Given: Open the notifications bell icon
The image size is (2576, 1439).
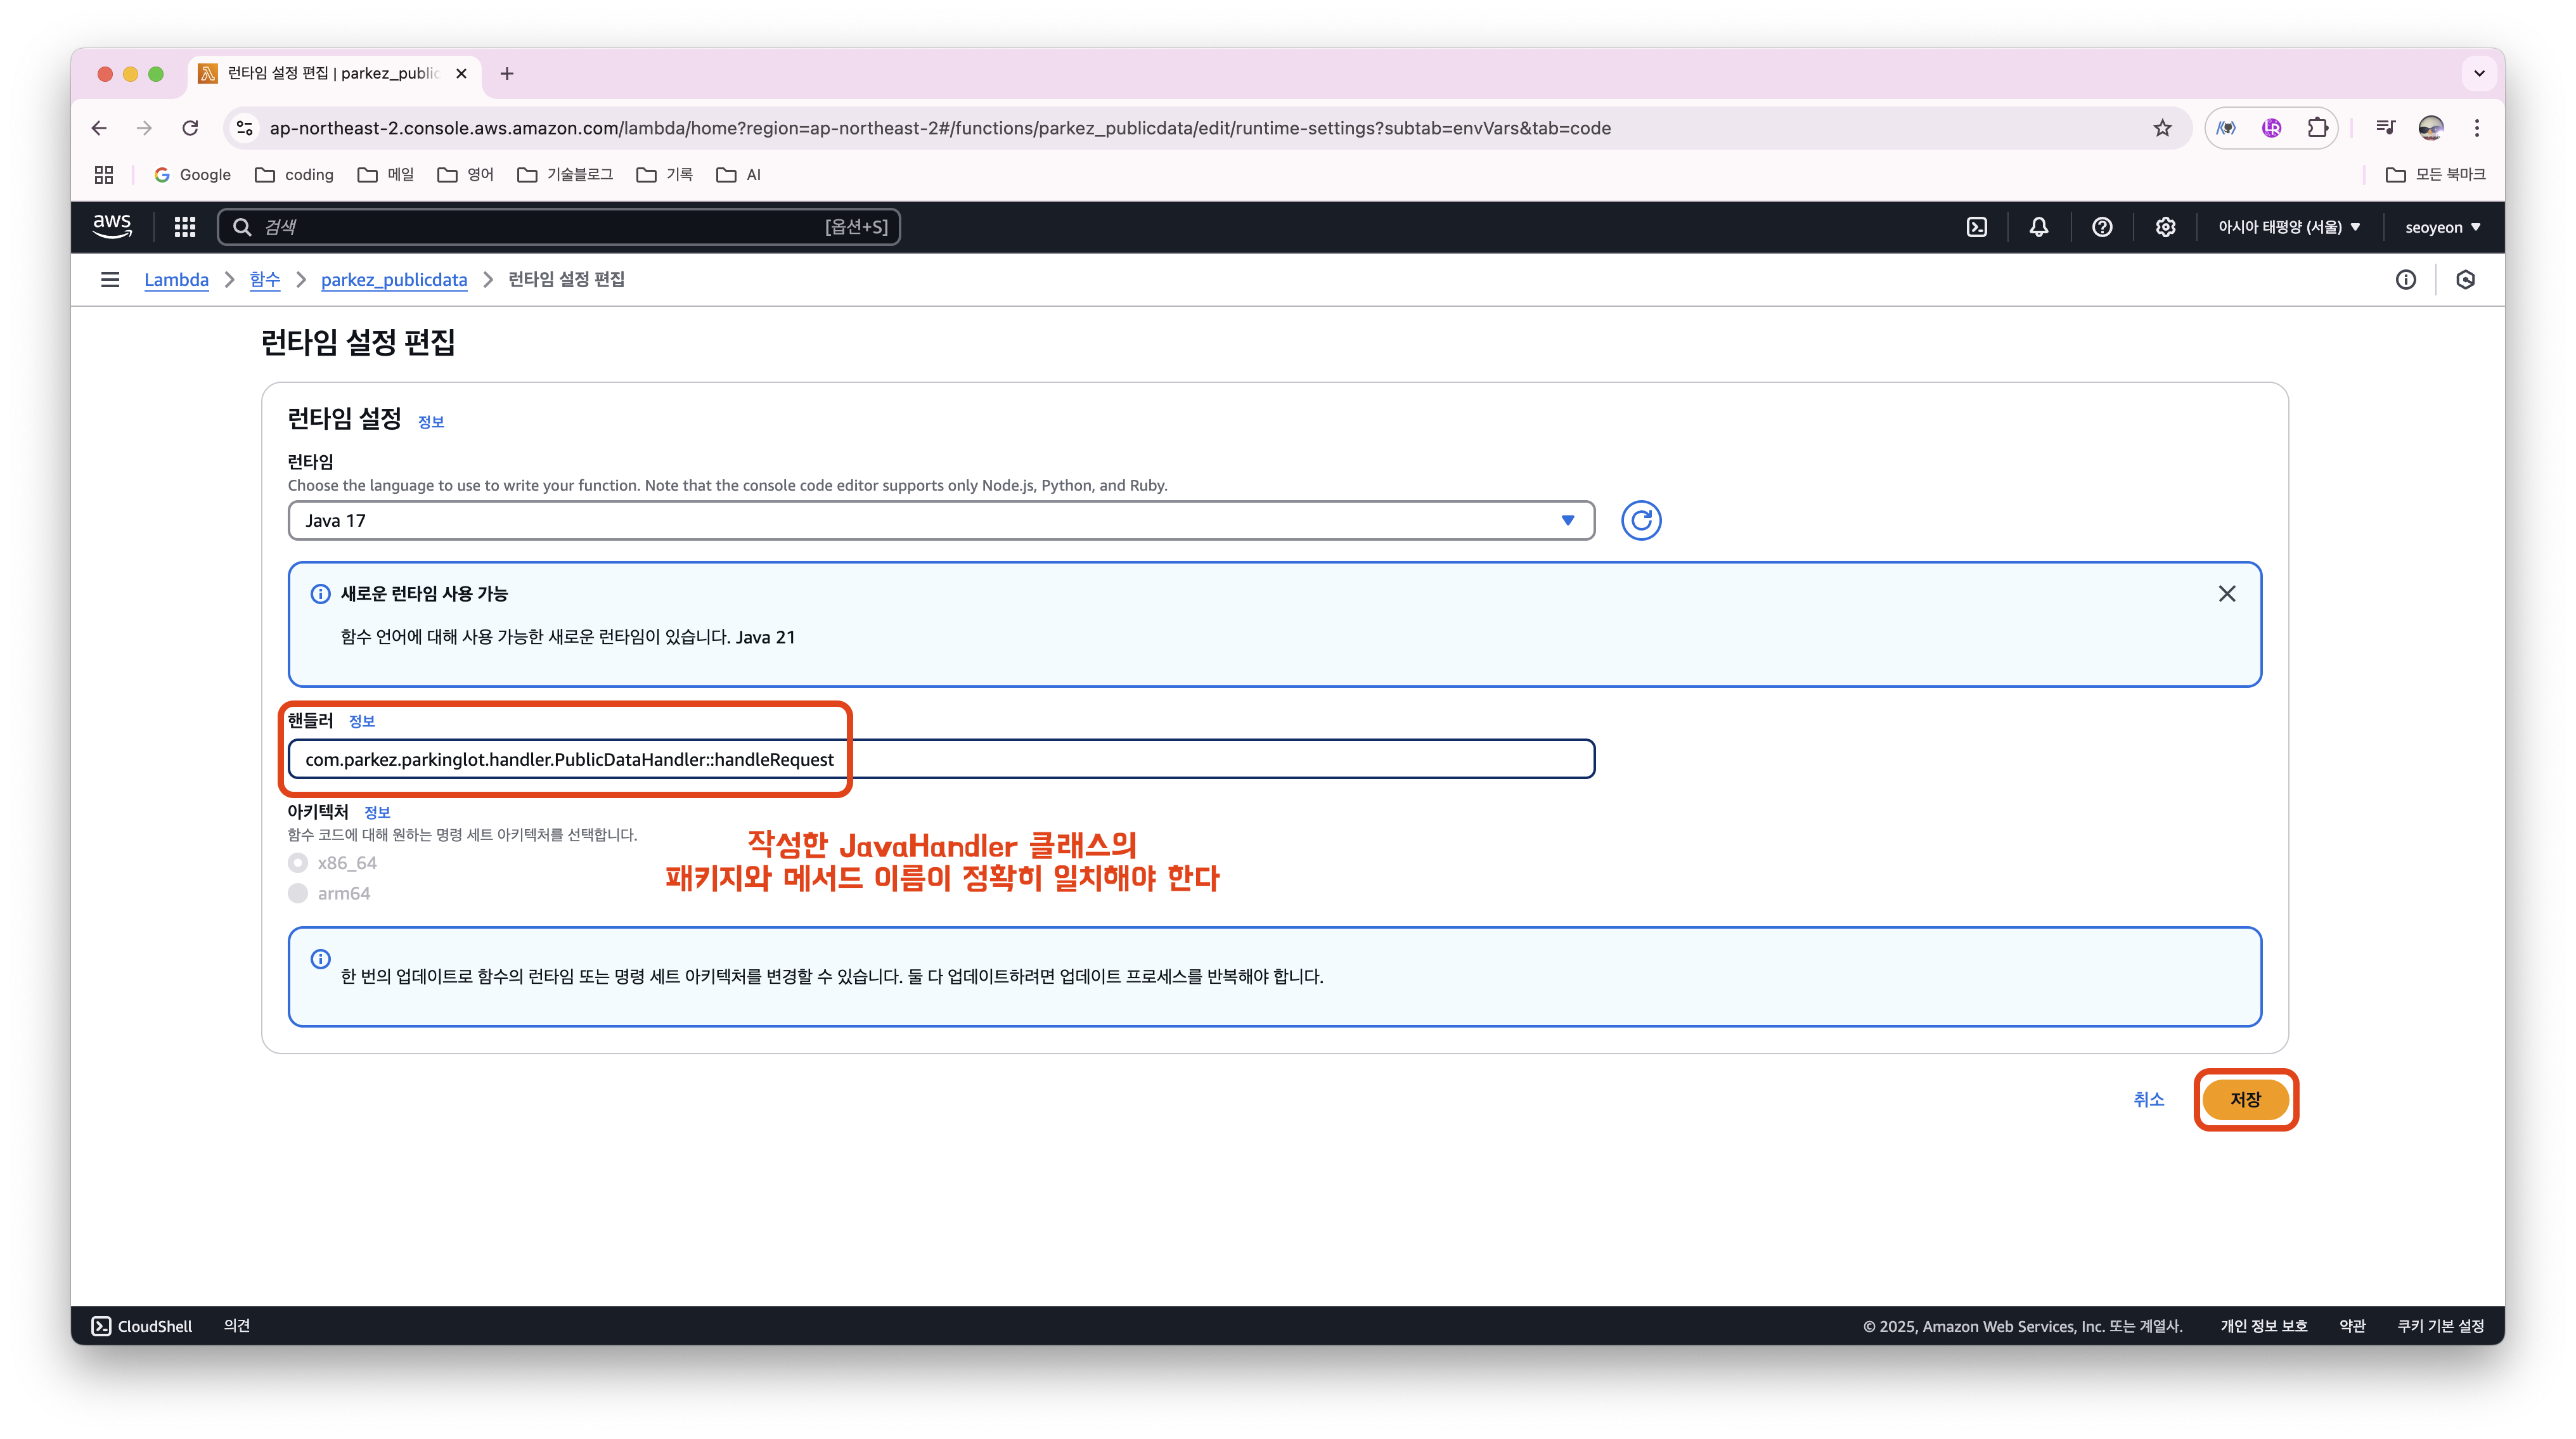Looking at the screenshot, I should click(2039, 227).
